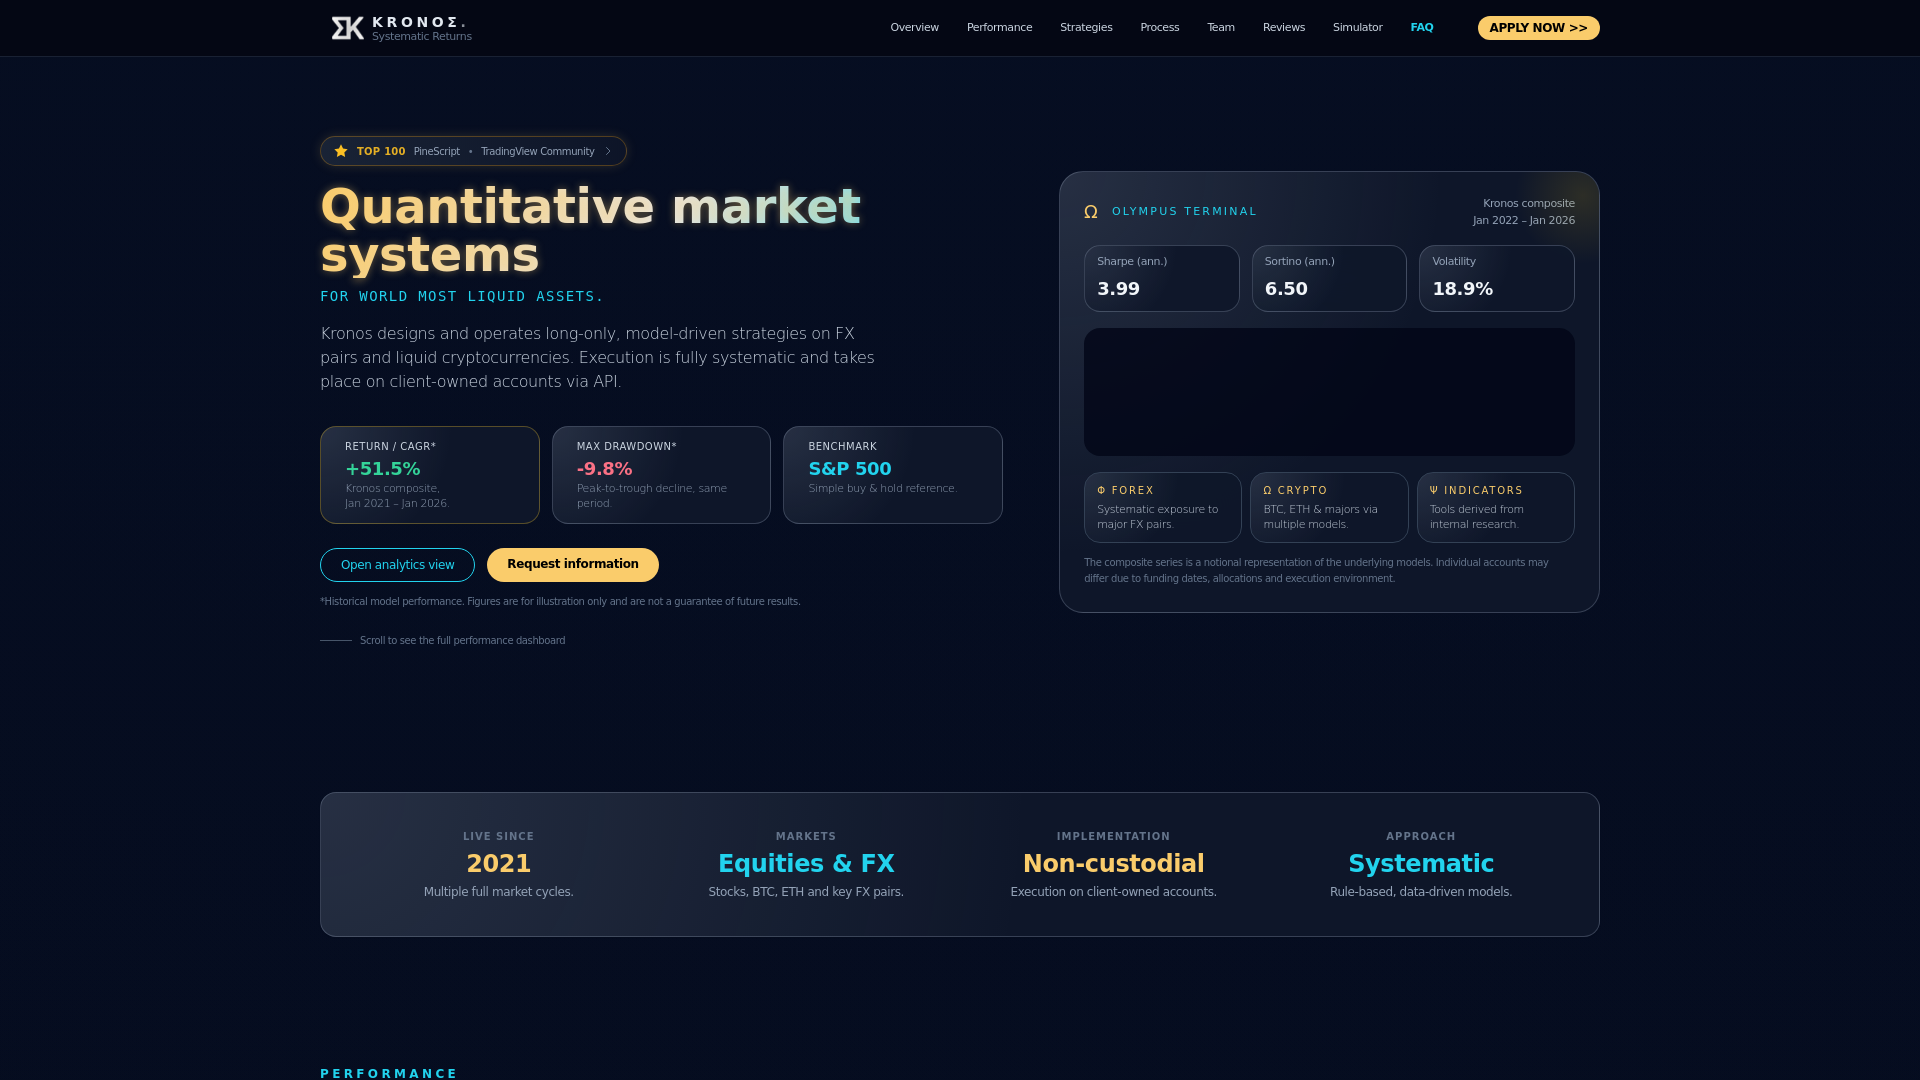This screenshot has width=1920, height=1080.
Task: Click the Open analytics view button
Action: 397,565
